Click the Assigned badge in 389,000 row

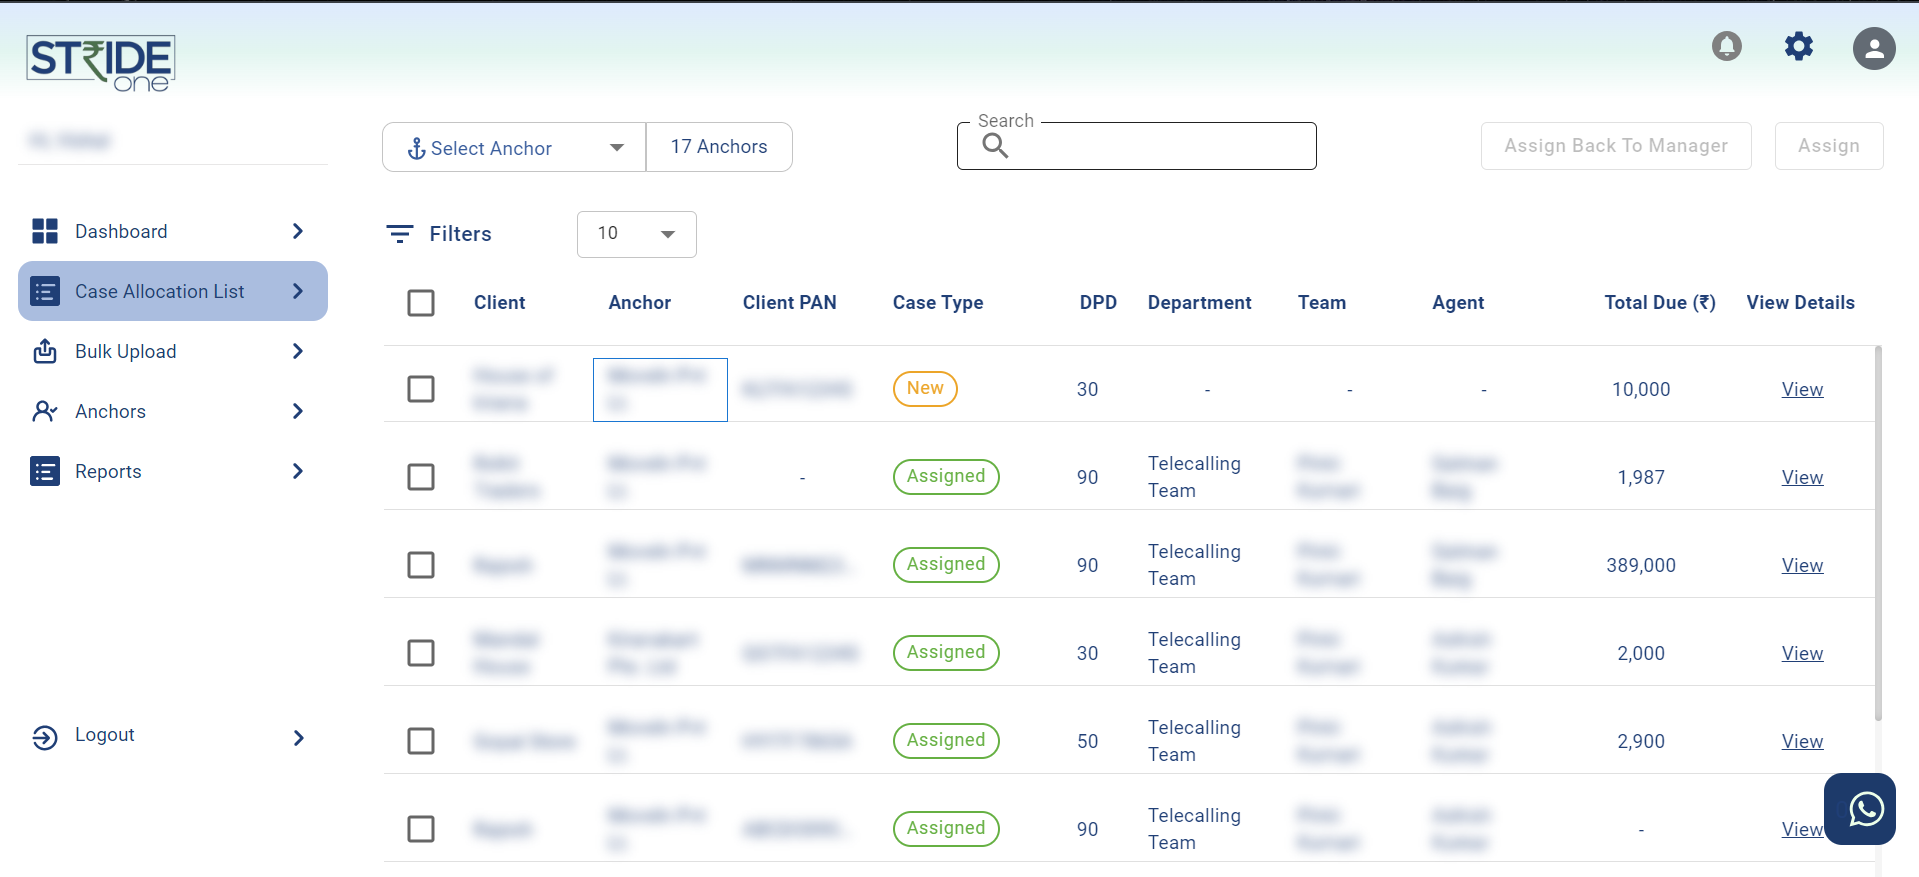946,564
